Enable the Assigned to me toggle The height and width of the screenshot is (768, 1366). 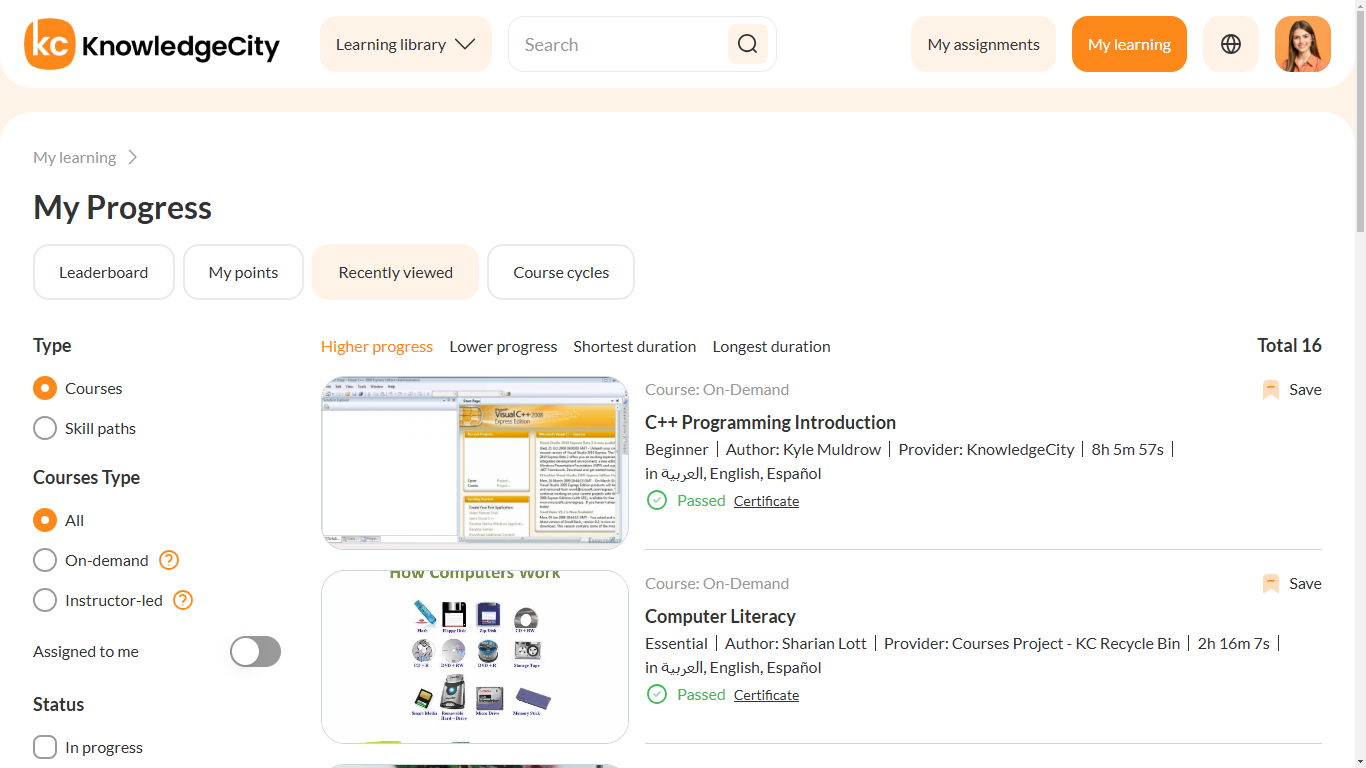tap(255, 651)
